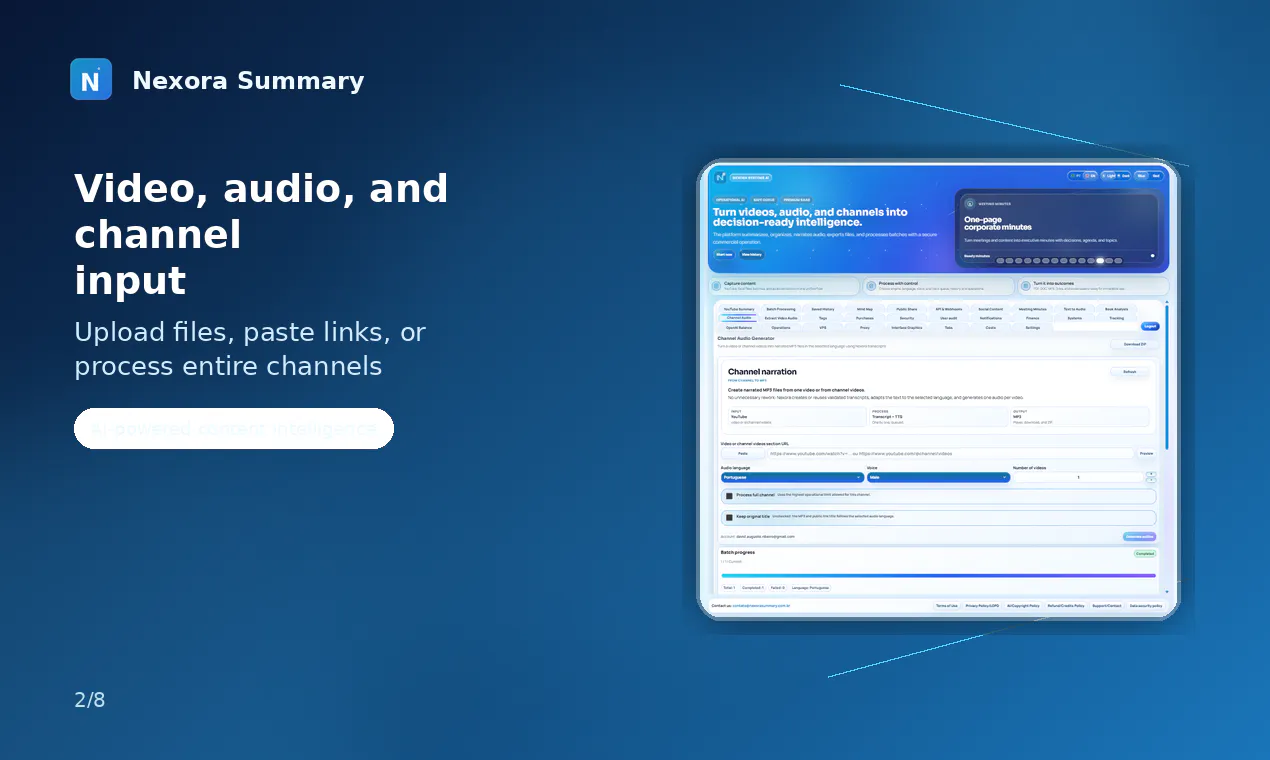The width and height of the screenshot is (1270, 760).
Task: Click the Generate audios button
Action: [x=1140, y=537]
